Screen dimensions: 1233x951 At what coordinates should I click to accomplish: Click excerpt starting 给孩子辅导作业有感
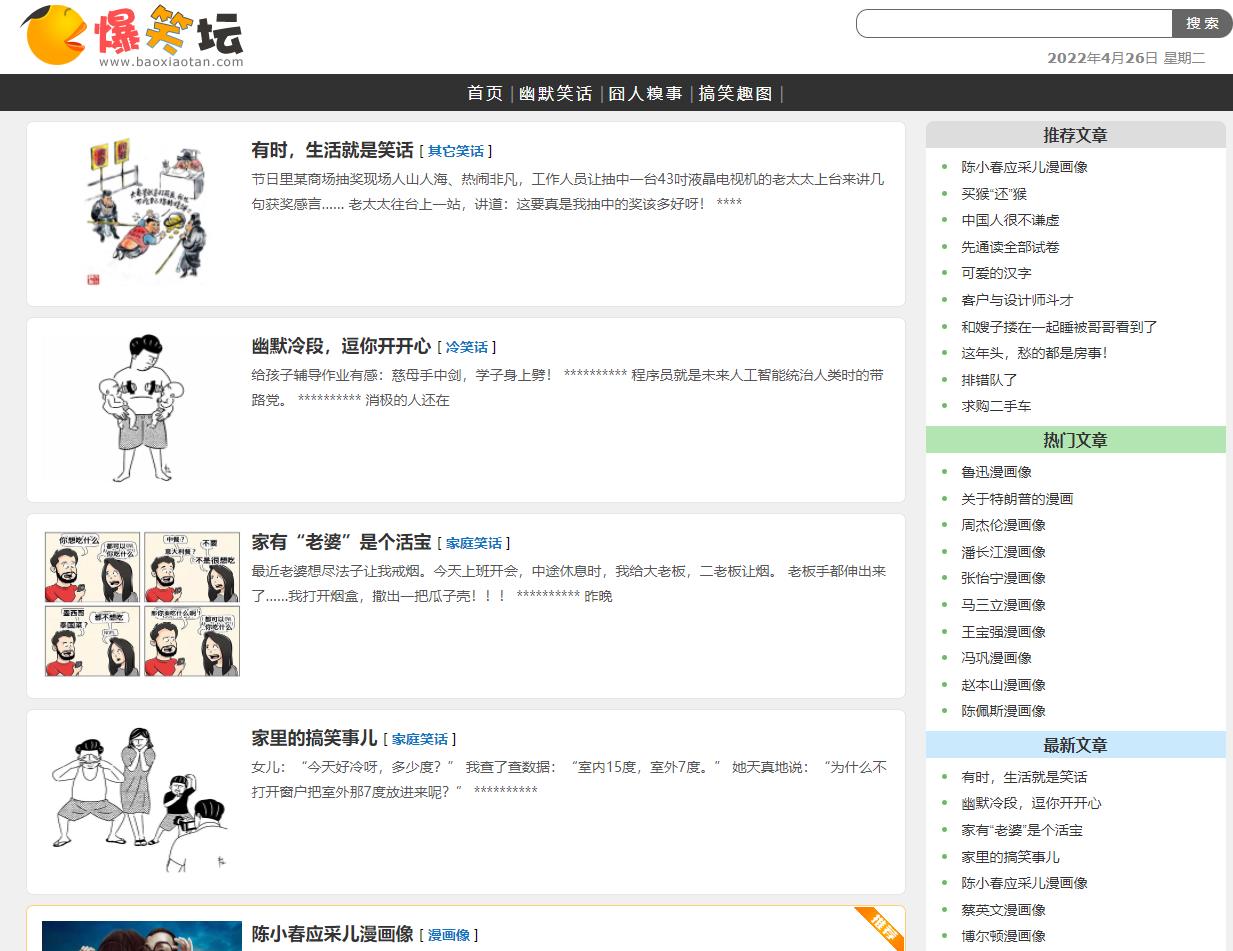(x=568, y=388)
